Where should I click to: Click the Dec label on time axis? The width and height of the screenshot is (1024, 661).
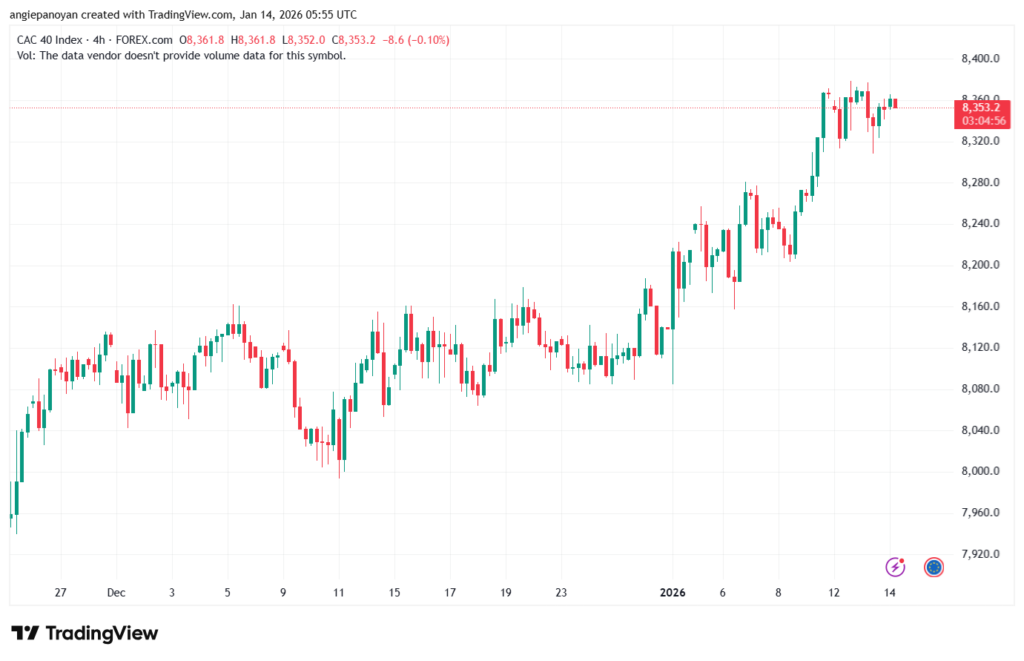[x=116, y=592]
